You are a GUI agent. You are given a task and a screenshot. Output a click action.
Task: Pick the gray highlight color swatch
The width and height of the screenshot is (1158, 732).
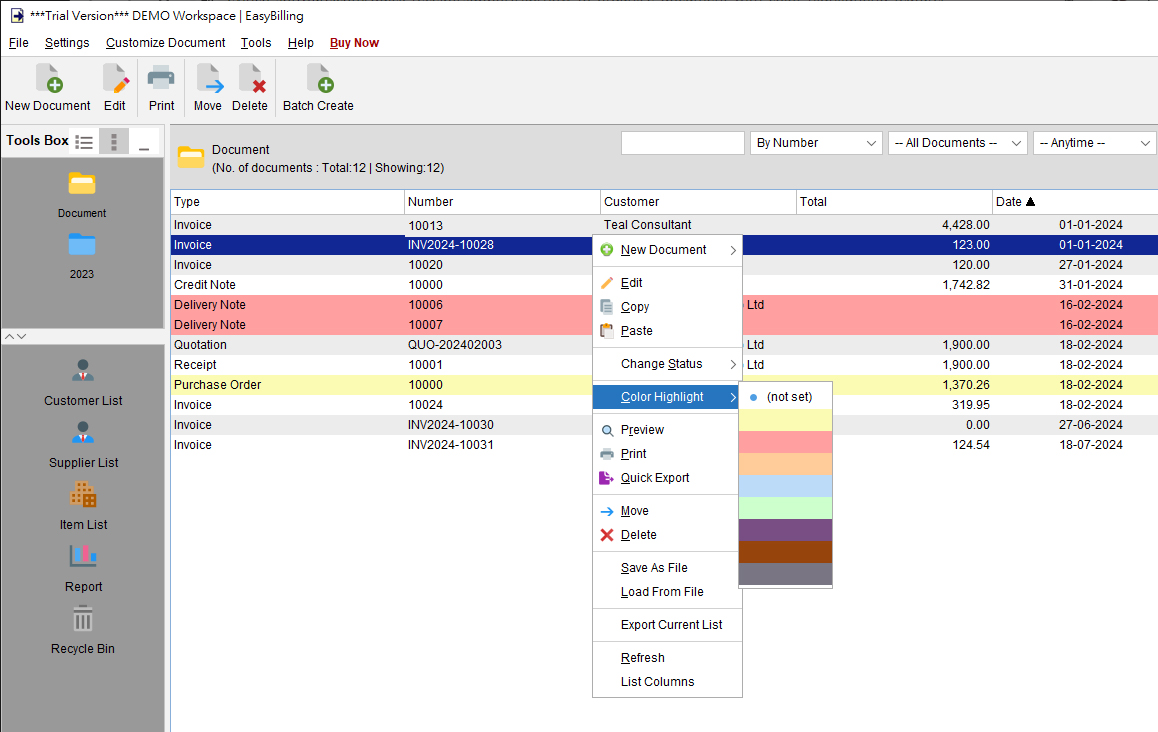coord(785,574)
